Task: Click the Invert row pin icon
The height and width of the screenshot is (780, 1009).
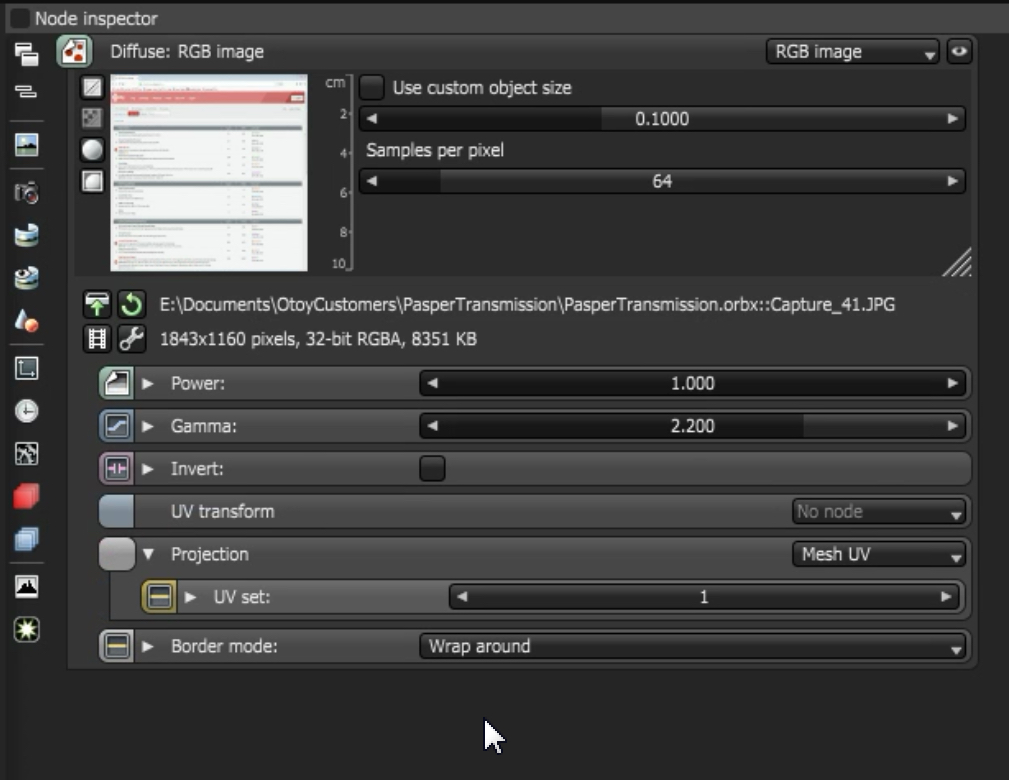Action: (x=116, y=469)
